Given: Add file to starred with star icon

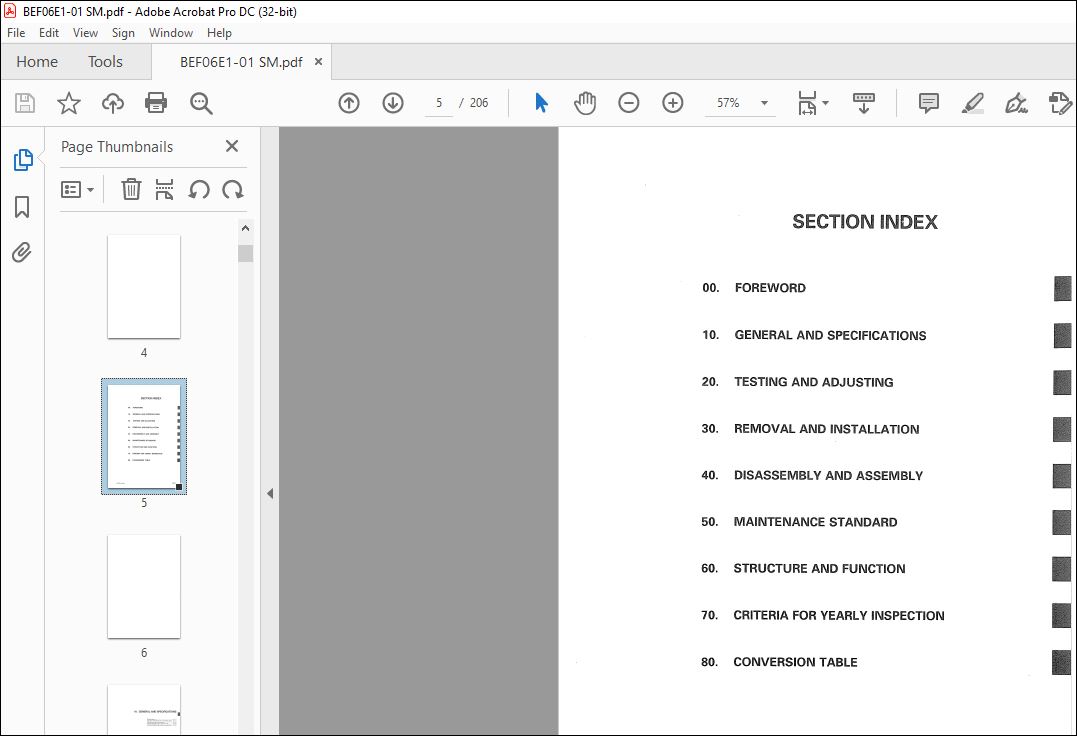Looking at the screenshot, I should click(x=69, y=103).
